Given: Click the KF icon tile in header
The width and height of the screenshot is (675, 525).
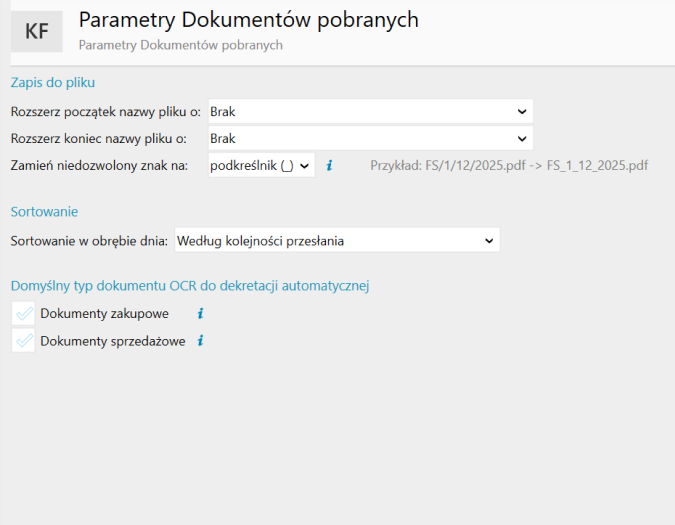Looking at the screenshot, I should click(37, 31).
